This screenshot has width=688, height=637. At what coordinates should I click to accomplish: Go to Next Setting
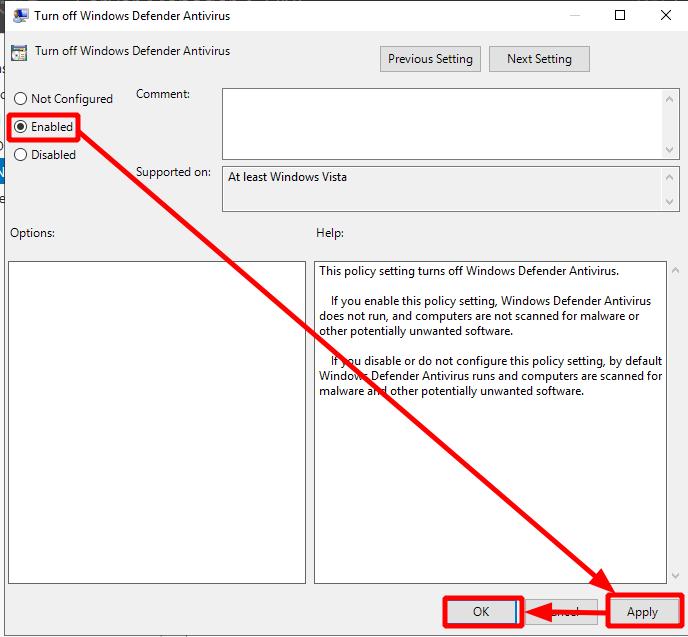tap(539, 59)
